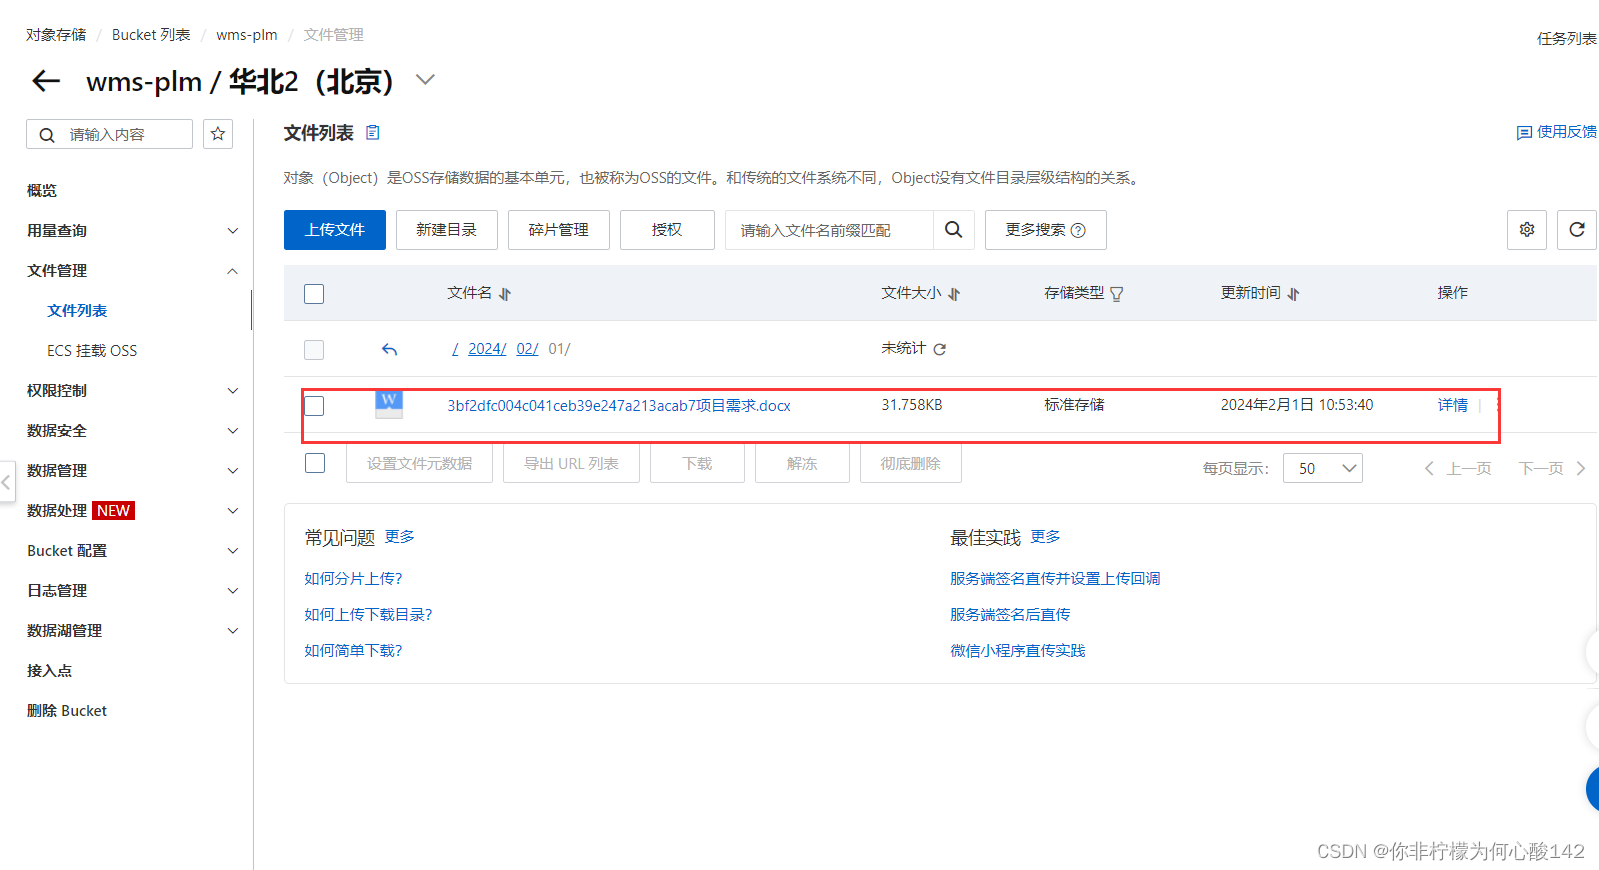Screen dimensions: 1599x870
Task: Sort by 文件大小 column sort icon
Action: coord(954,294)
